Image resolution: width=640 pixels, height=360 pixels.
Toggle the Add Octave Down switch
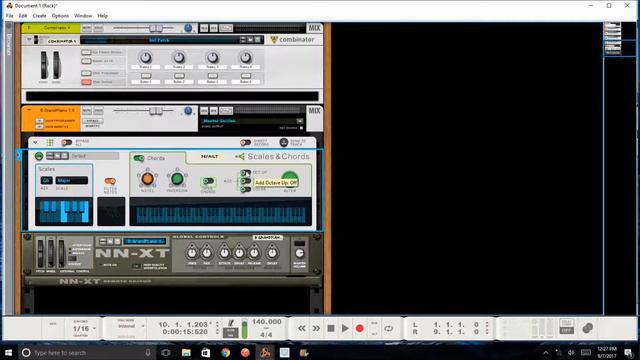(246, 181)
